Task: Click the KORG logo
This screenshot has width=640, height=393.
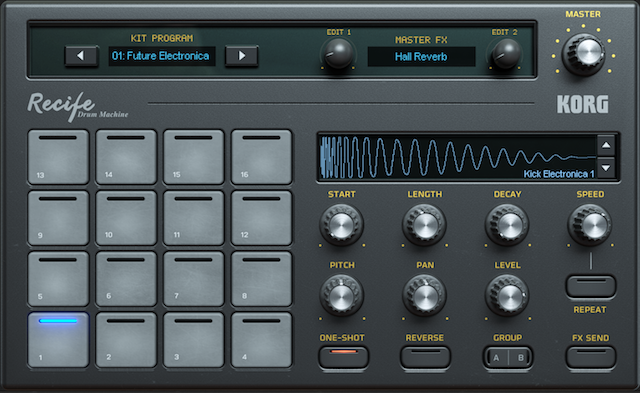Action: [582, 104]
